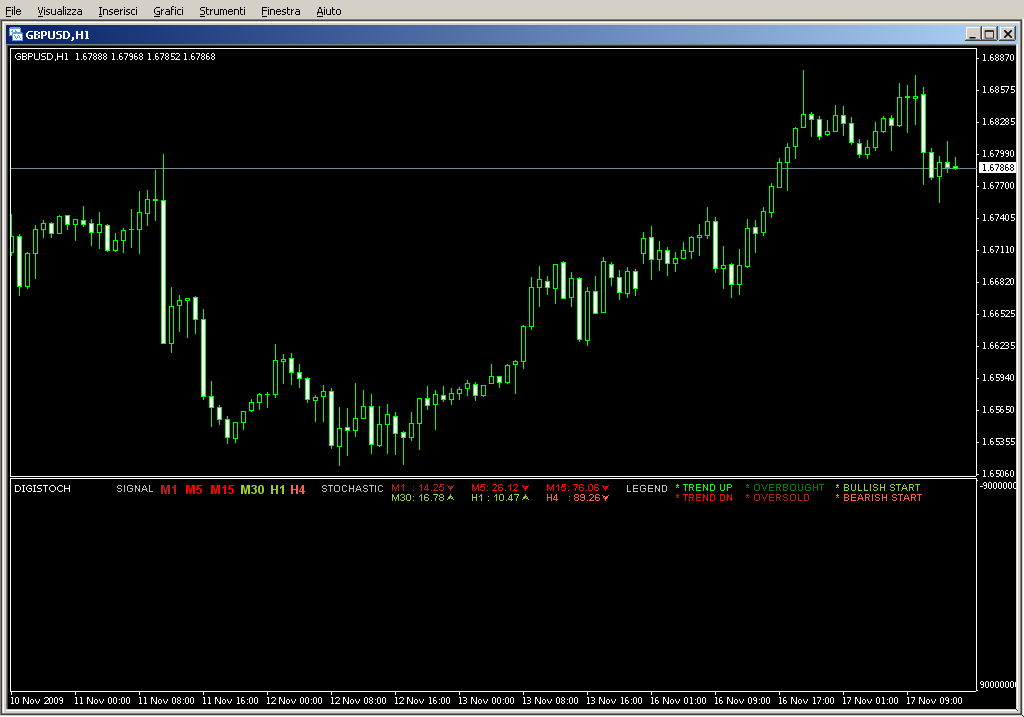Image resolution: width=1024 pixels, height=717 pixels.
Task: Click the OVERSOLD legend entry
Action: click(x=778, y=498)
